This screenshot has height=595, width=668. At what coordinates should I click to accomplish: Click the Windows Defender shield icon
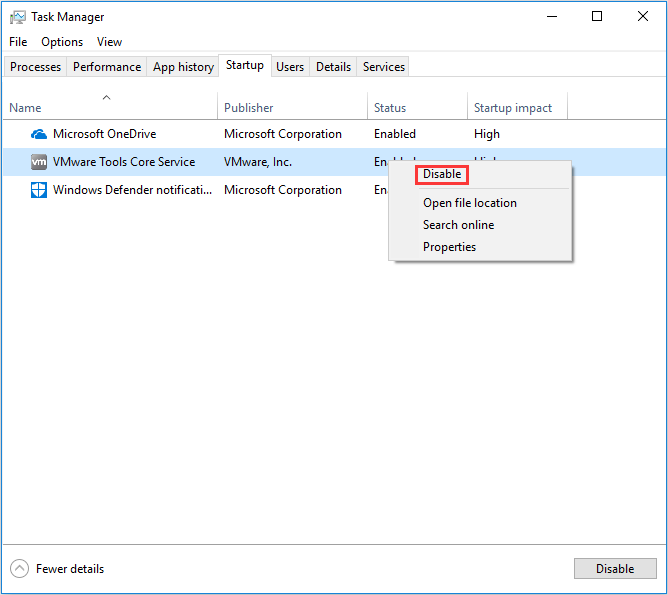point(39,190)
